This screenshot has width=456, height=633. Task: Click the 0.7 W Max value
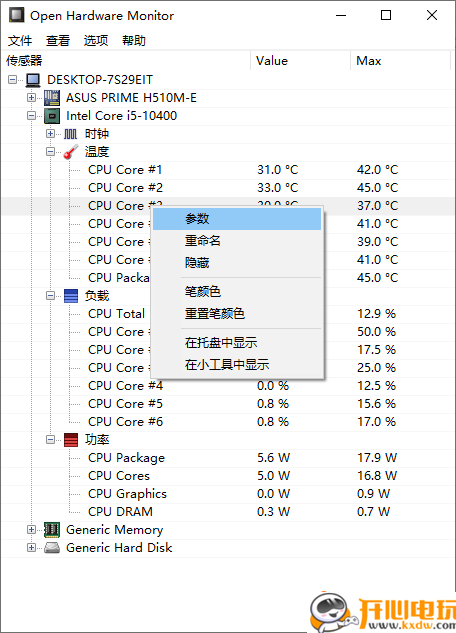click(x=373, y=512)
